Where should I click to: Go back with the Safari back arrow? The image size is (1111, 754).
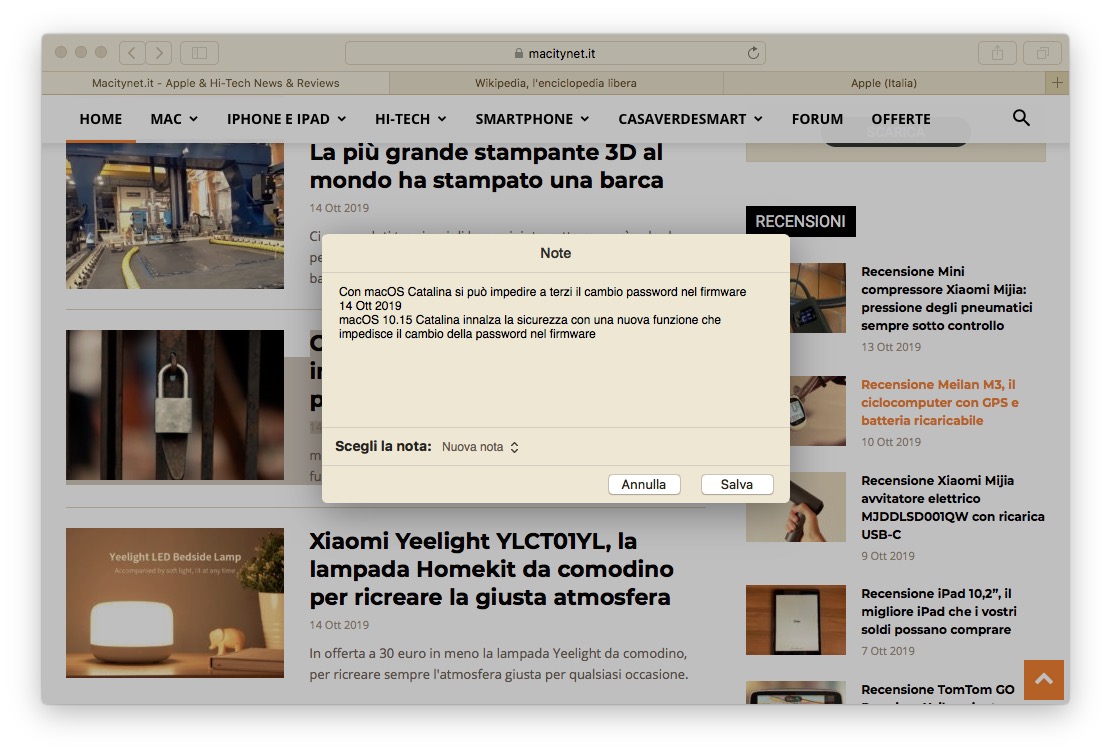(132, 52)
